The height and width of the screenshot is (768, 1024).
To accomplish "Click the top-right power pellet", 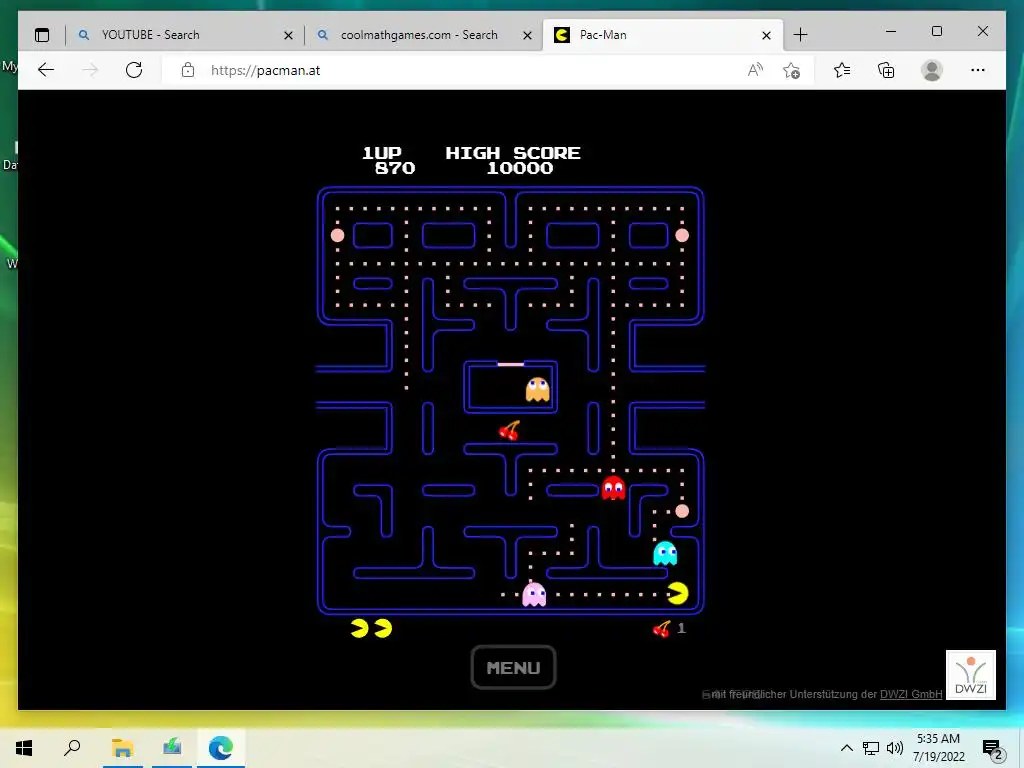I will 682,235.
